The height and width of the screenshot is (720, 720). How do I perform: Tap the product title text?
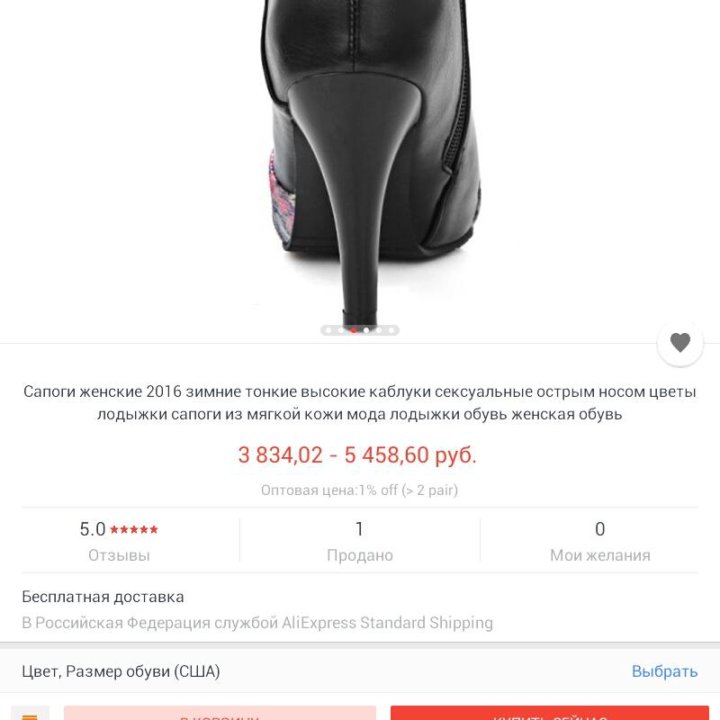pos(360,403)
